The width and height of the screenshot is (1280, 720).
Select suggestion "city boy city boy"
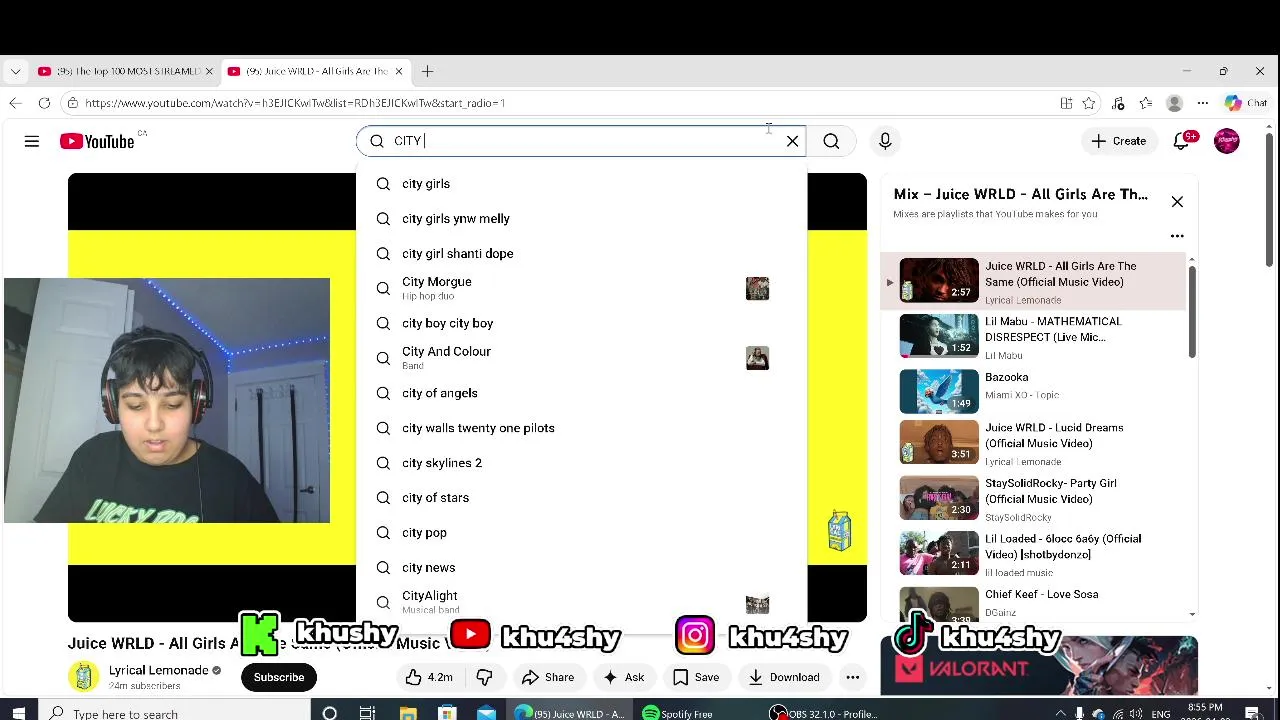(x=581, y=323)
